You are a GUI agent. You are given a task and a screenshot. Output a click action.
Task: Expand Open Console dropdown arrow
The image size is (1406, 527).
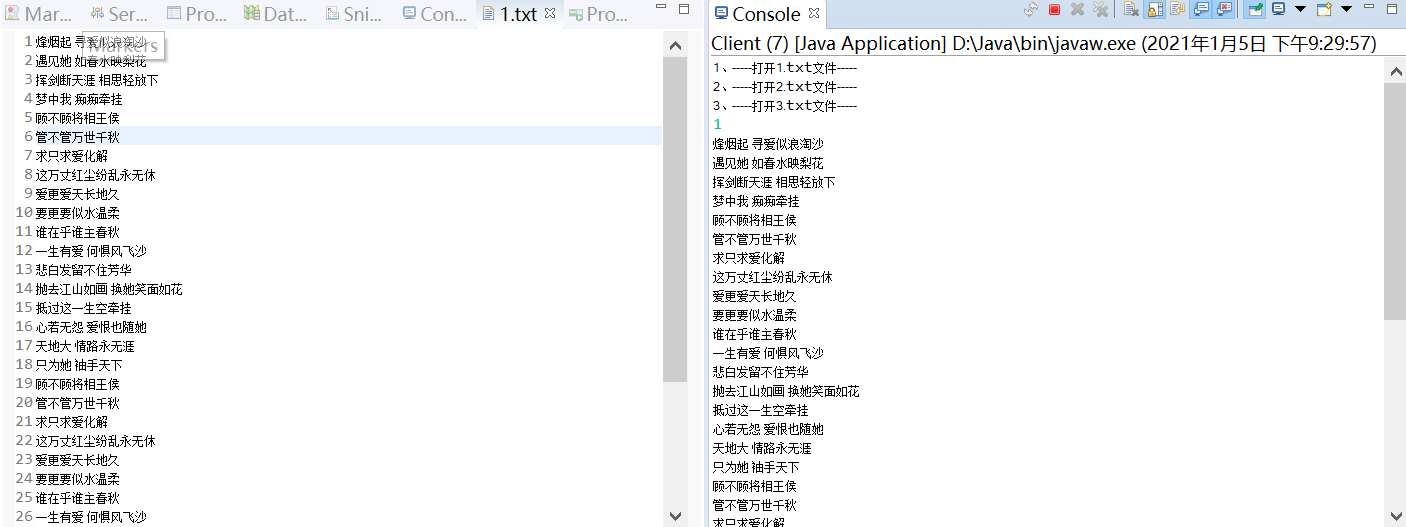click(x=1346, y=9)
